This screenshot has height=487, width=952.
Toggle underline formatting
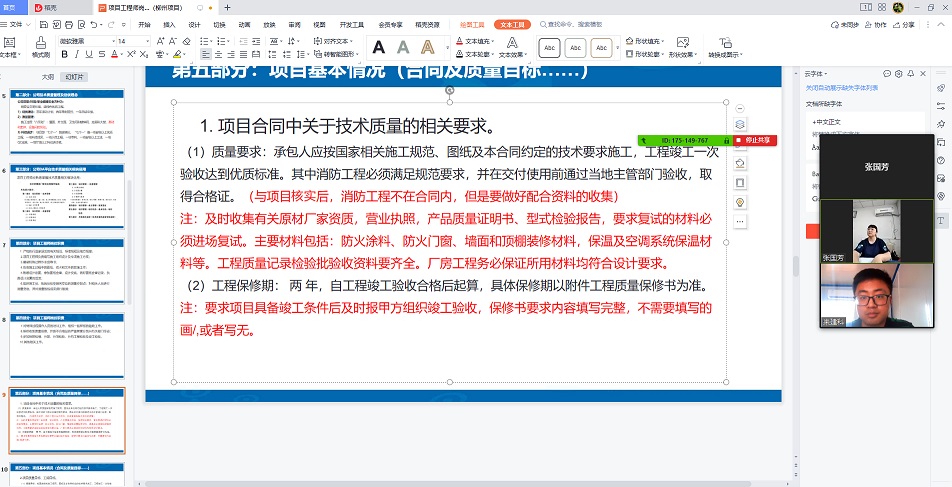click(89, 54)
